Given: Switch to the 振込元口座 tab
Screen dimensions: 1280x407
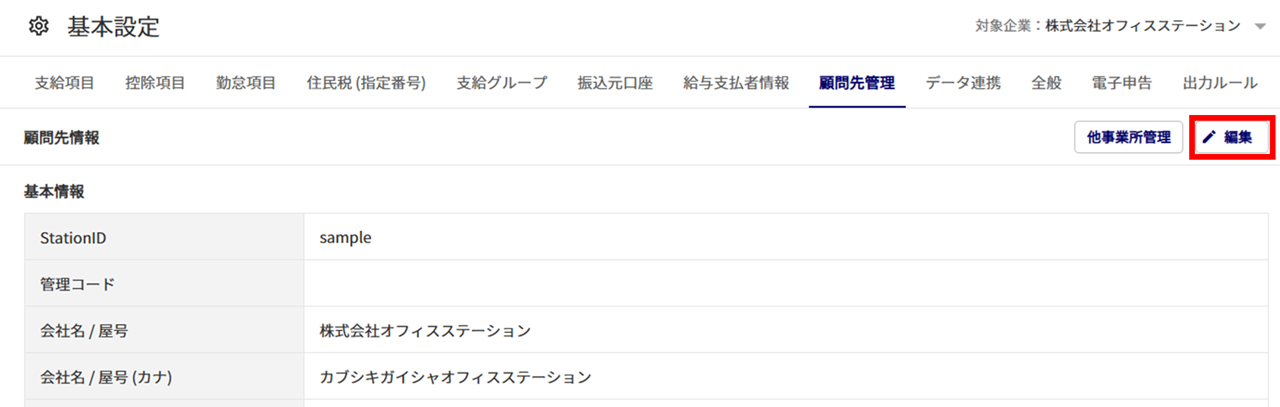Looking at the screenshot, I should [x=615, y=83].
